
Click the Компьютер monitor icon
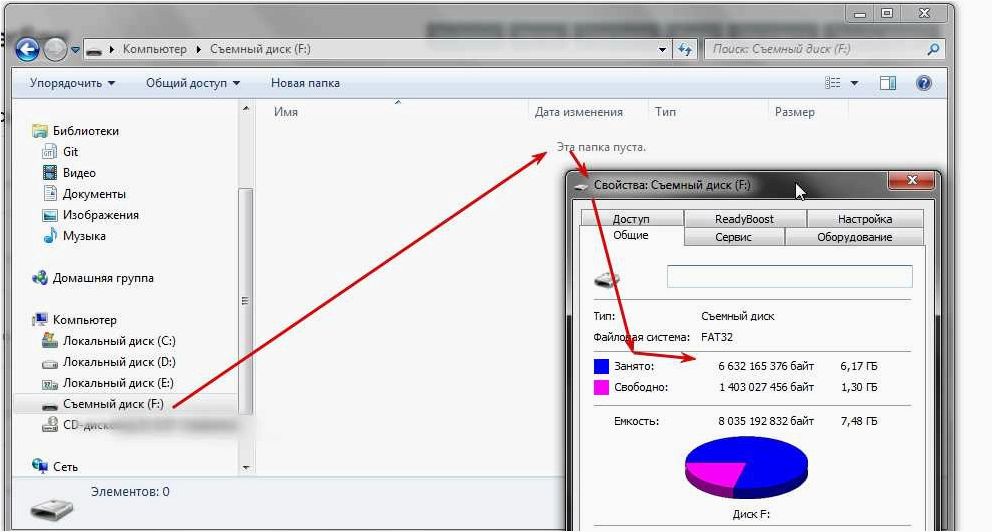(x=40, y=320)
